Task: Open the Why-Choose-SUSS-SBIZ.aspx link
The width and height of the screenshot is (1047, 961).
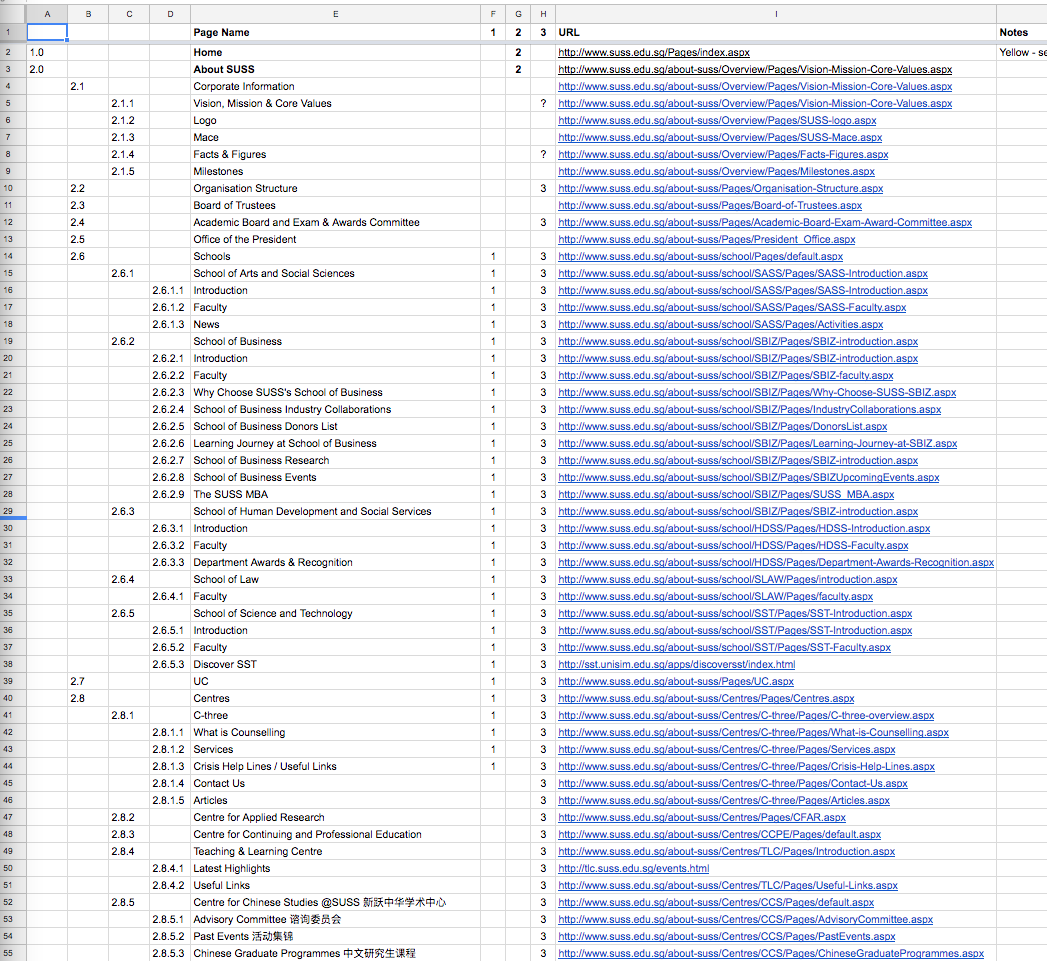Action: [757, 392]
